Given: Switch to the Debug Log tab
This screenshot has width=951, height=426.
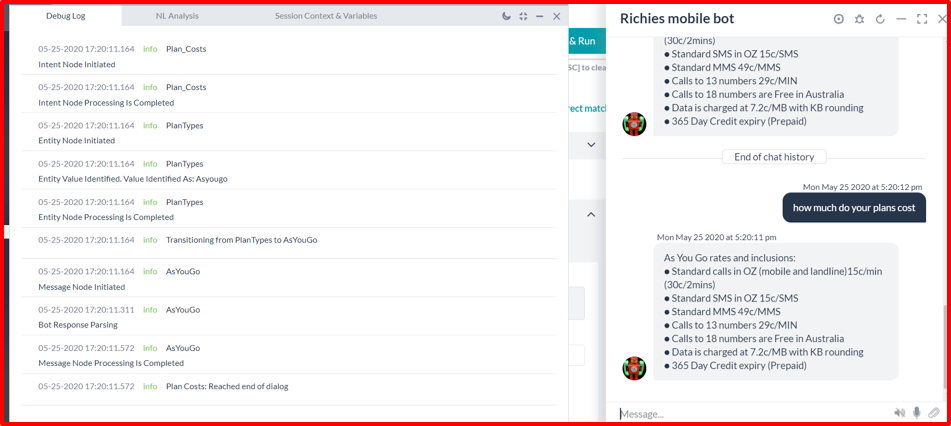Looking at the screenshot, I should point(66,16).
